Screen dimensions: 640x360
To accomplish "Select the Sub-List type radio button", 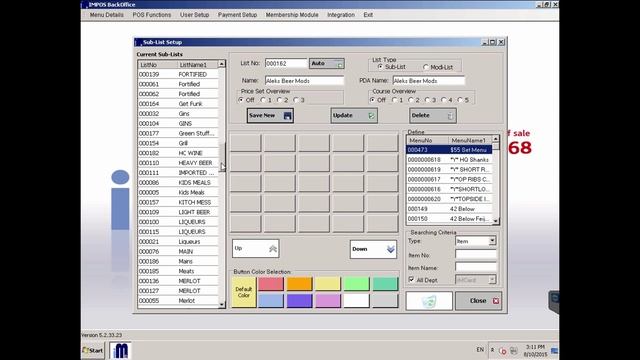I will click(x=380, y=67).
